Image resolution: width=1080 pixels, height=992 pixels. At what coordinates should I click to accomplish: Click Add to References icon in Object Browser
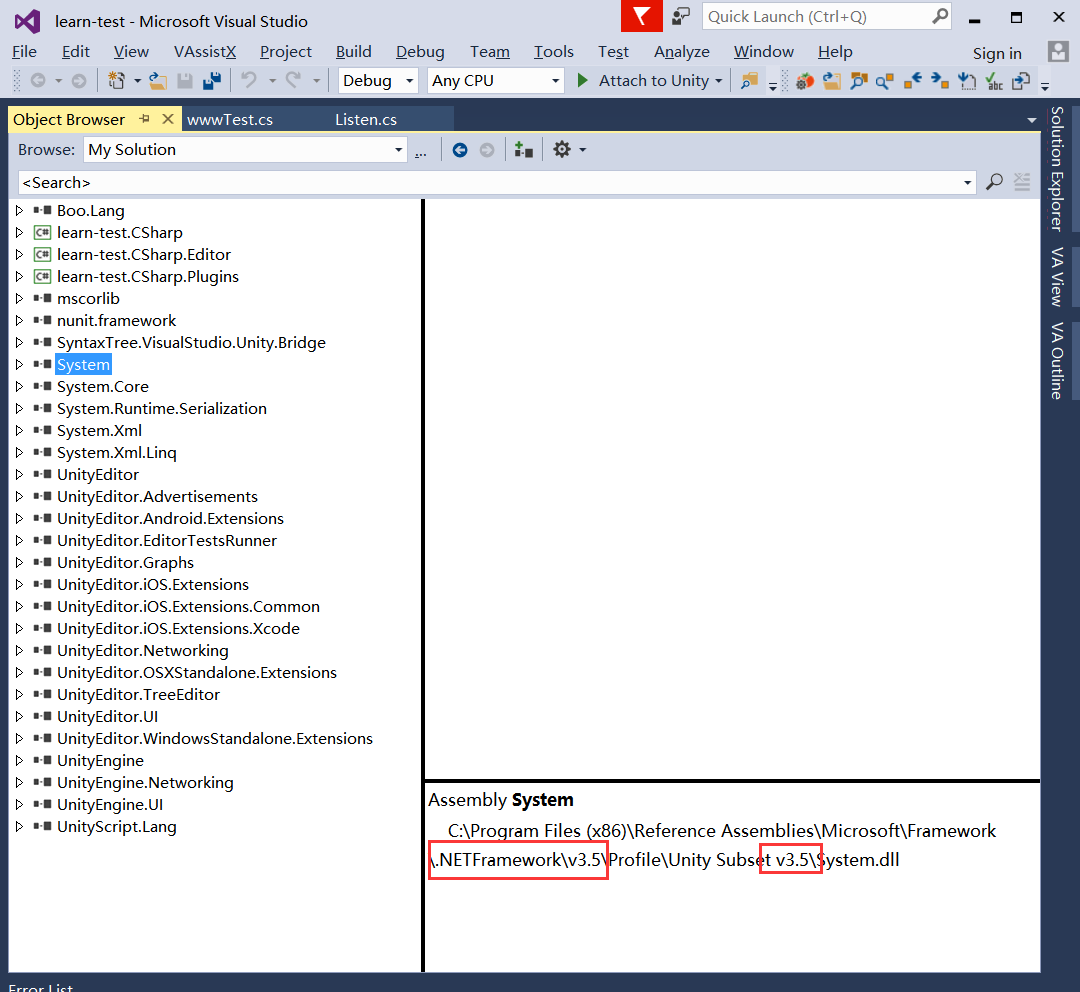coord(523,149)
